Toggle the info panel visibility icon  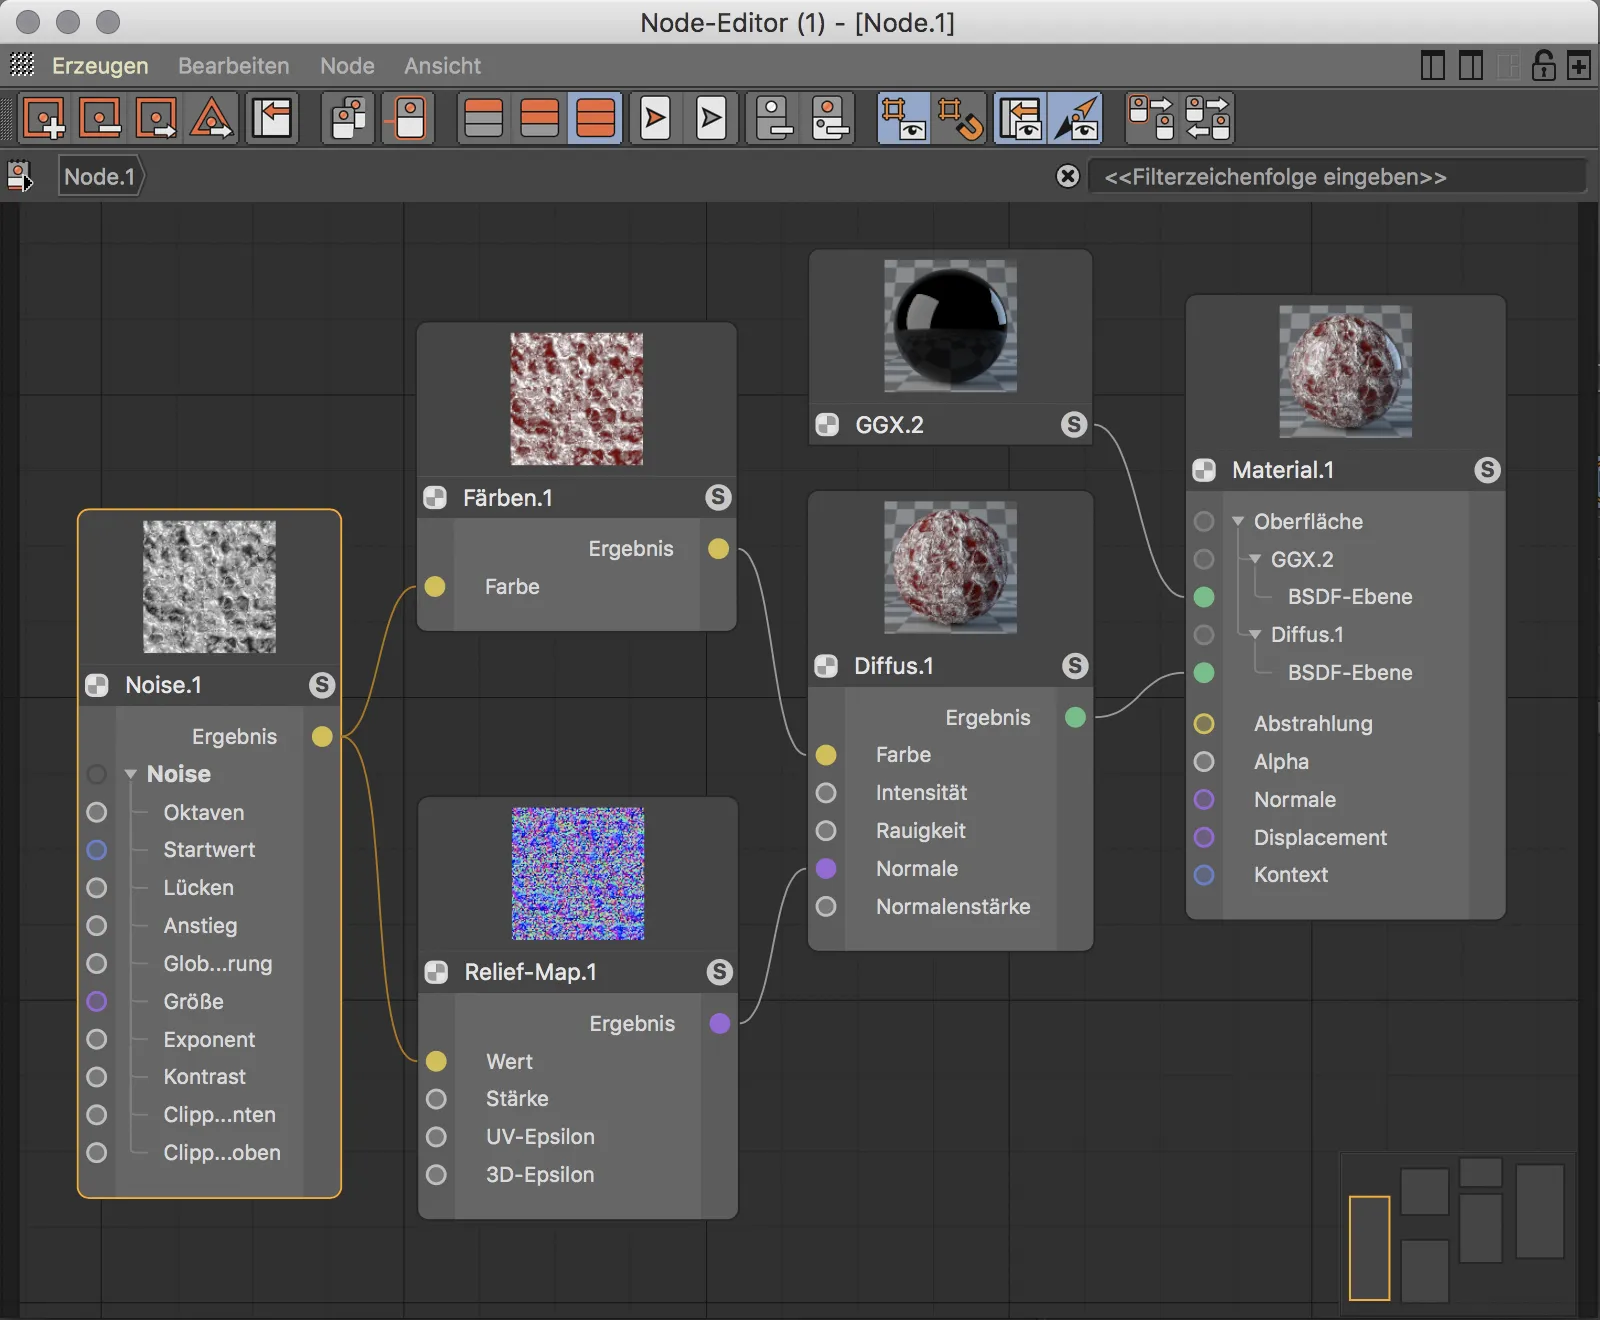pos(1021,118)
